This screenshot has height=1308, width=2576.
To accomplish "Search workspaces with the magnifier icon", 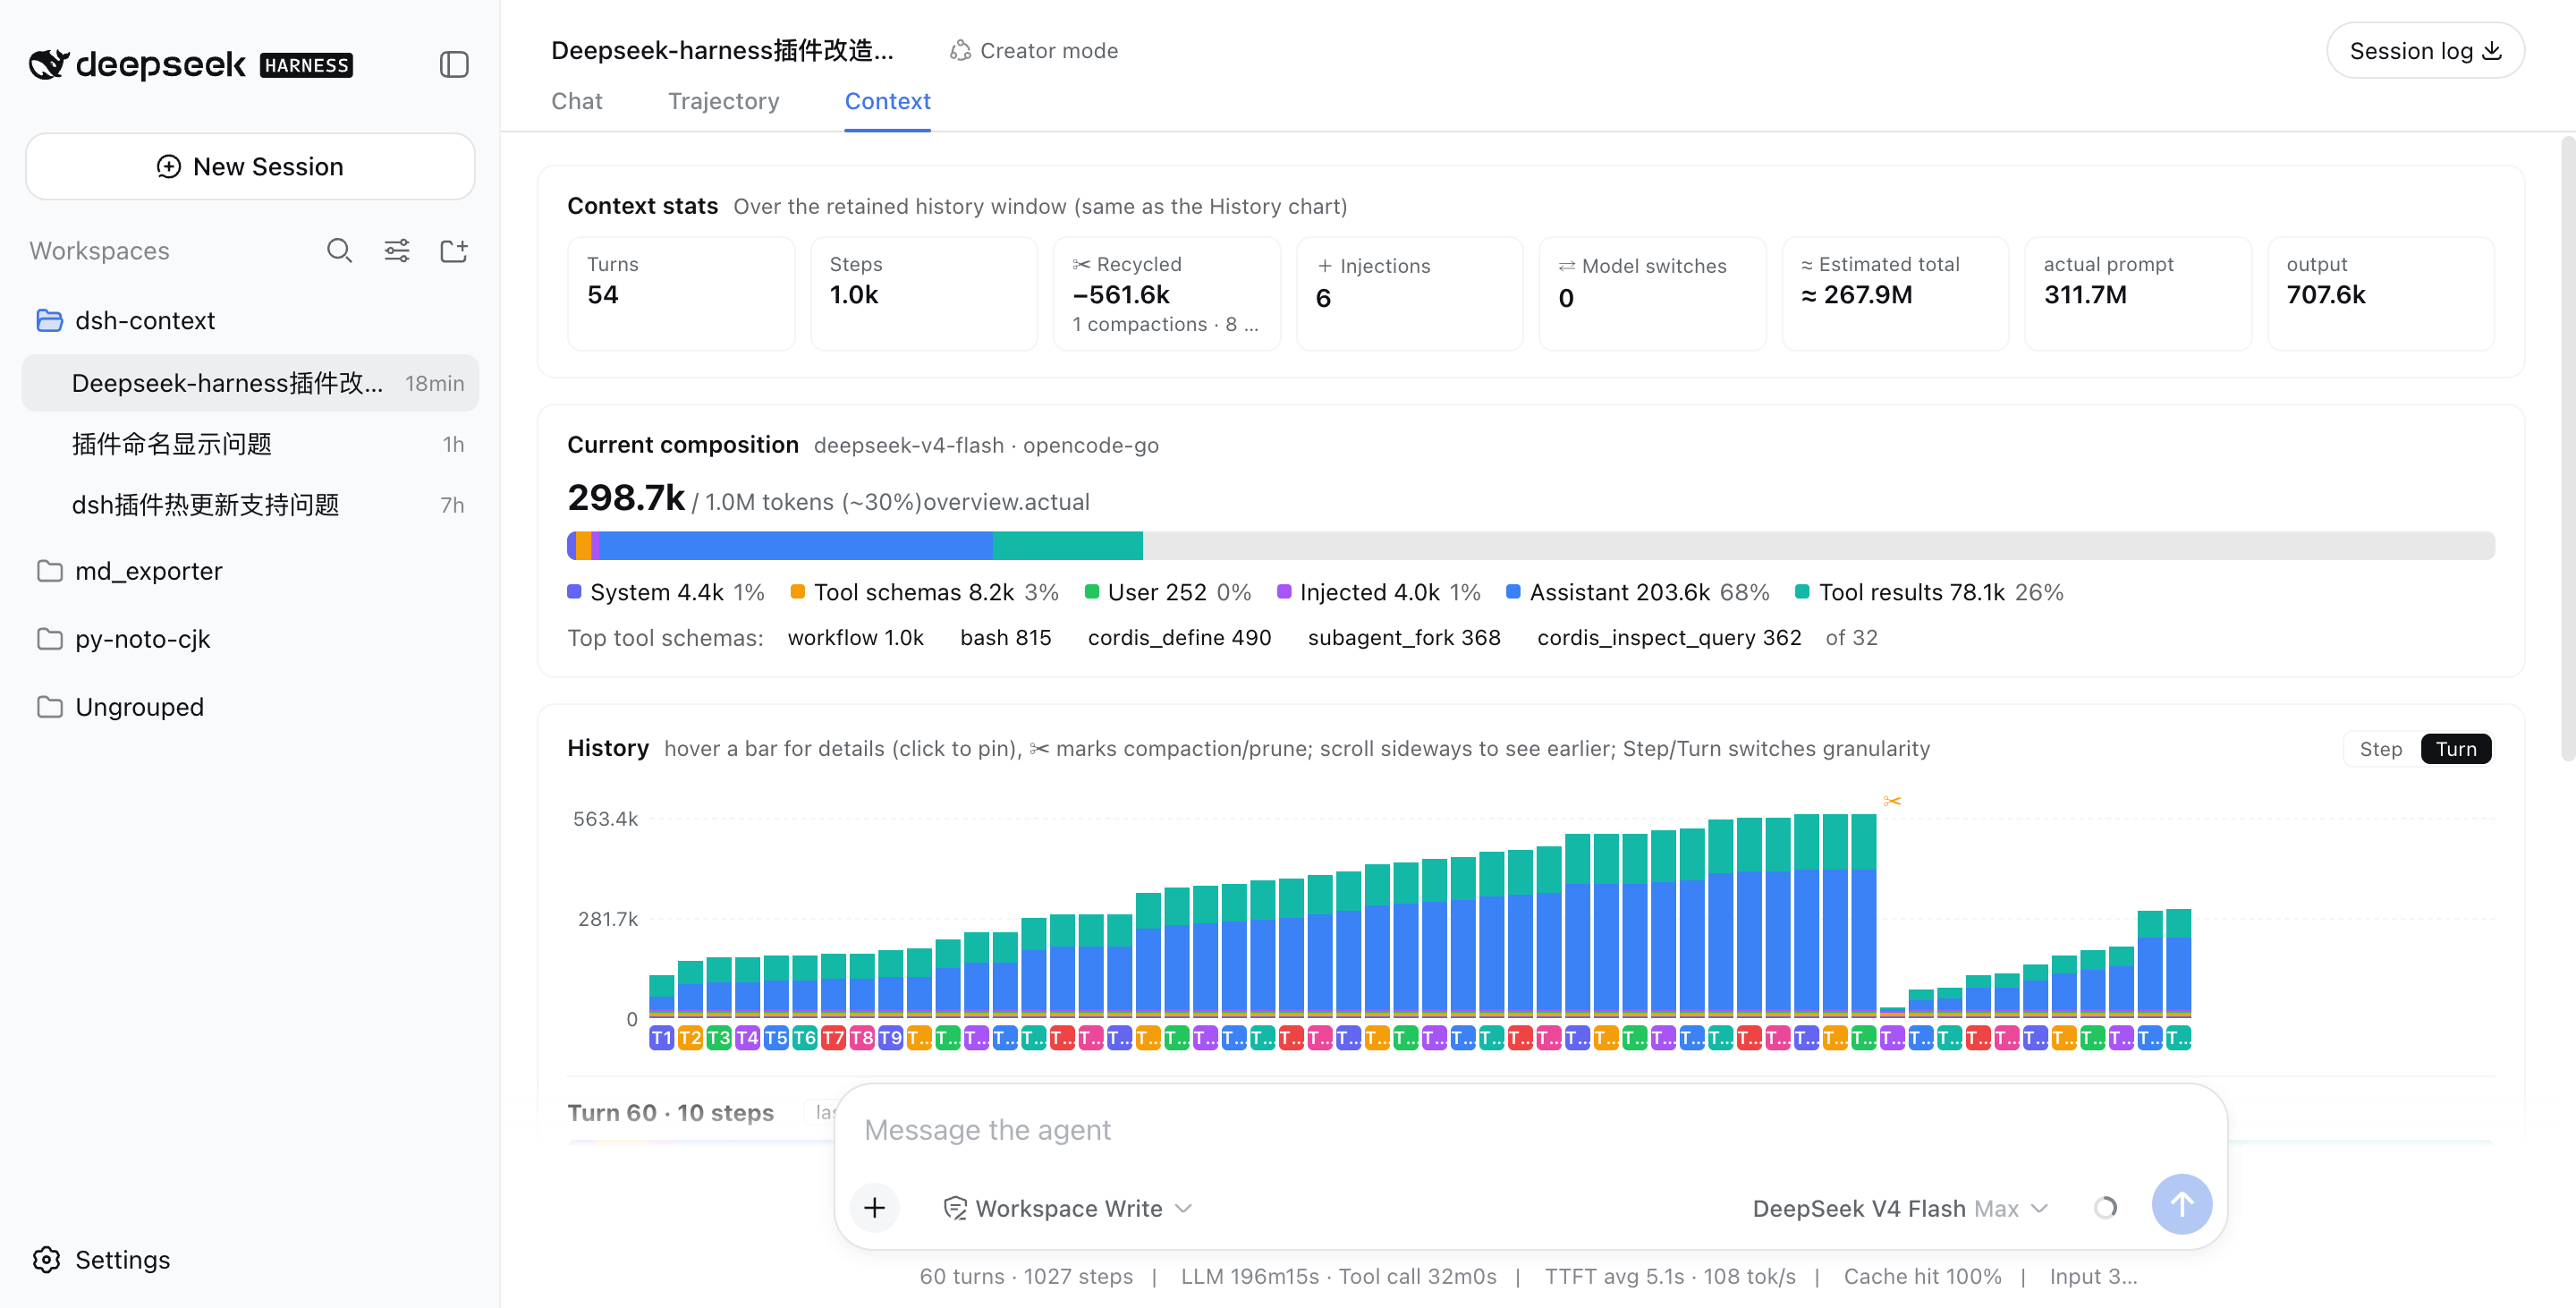I will 339,250.
